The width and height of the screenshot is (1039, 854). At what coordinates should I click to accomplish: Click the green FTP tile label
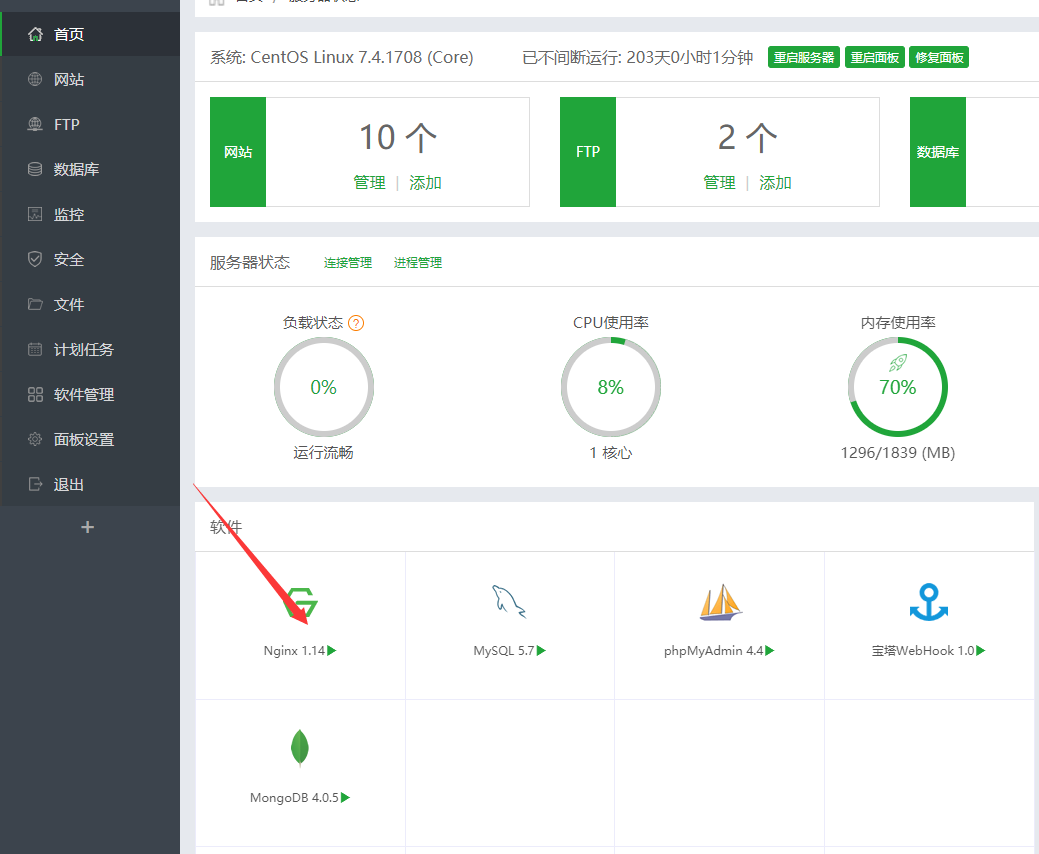tap(588, 152)
